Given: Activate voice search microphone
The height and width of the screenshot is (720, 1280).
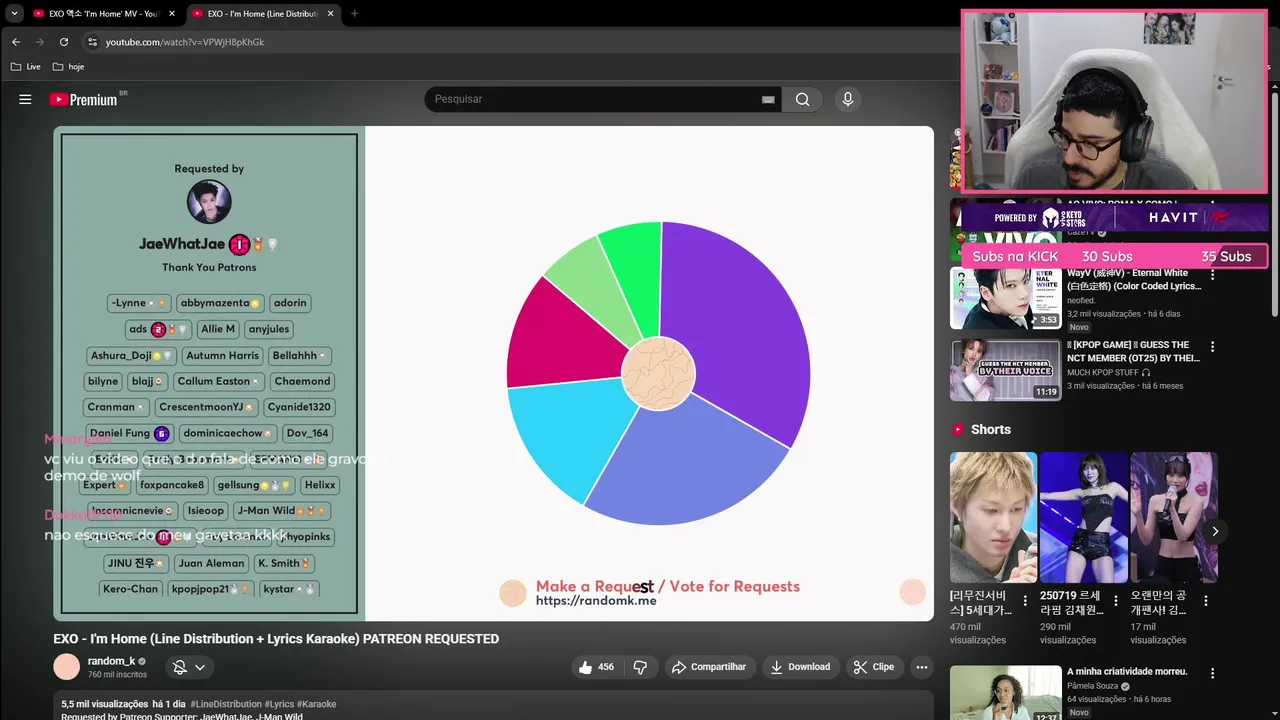Looking at the screenshot, I should coord(847,99).
